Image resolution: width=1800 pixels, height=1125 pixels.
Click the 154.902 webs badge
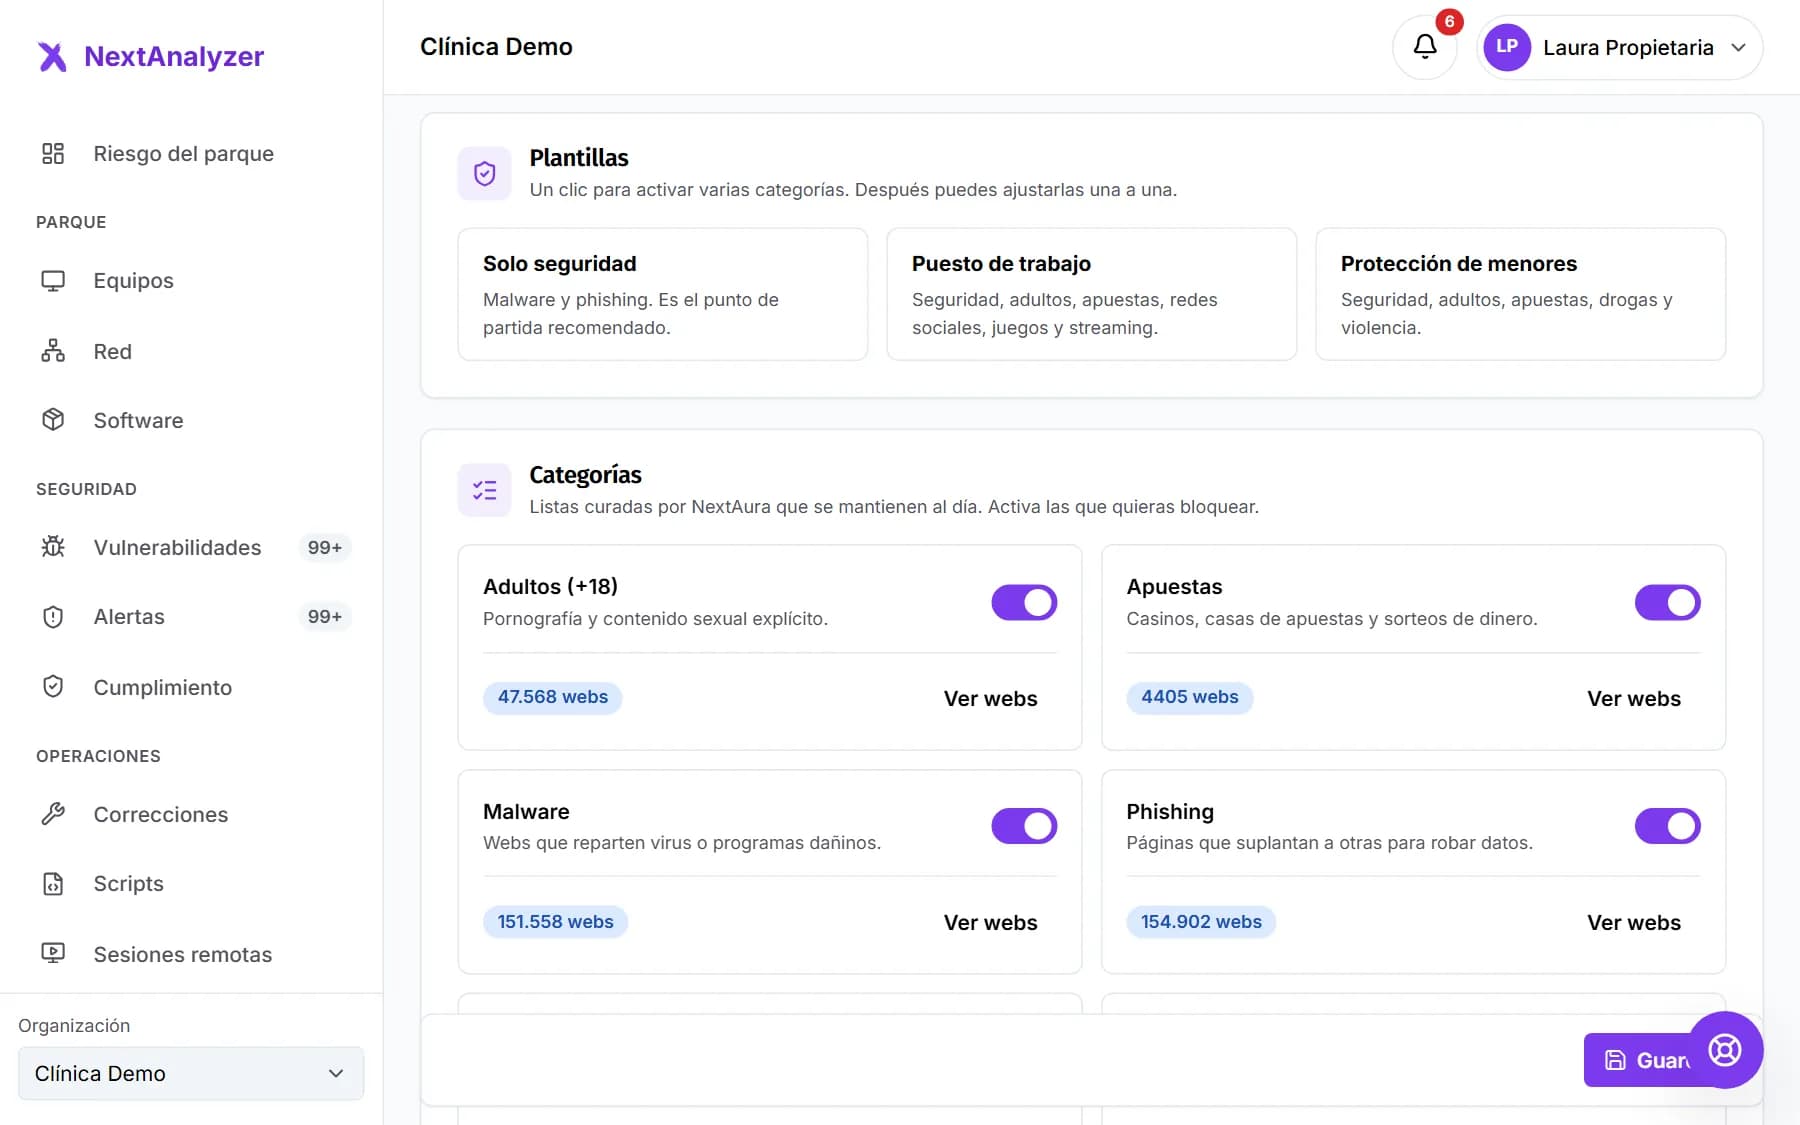(1201, 922)
